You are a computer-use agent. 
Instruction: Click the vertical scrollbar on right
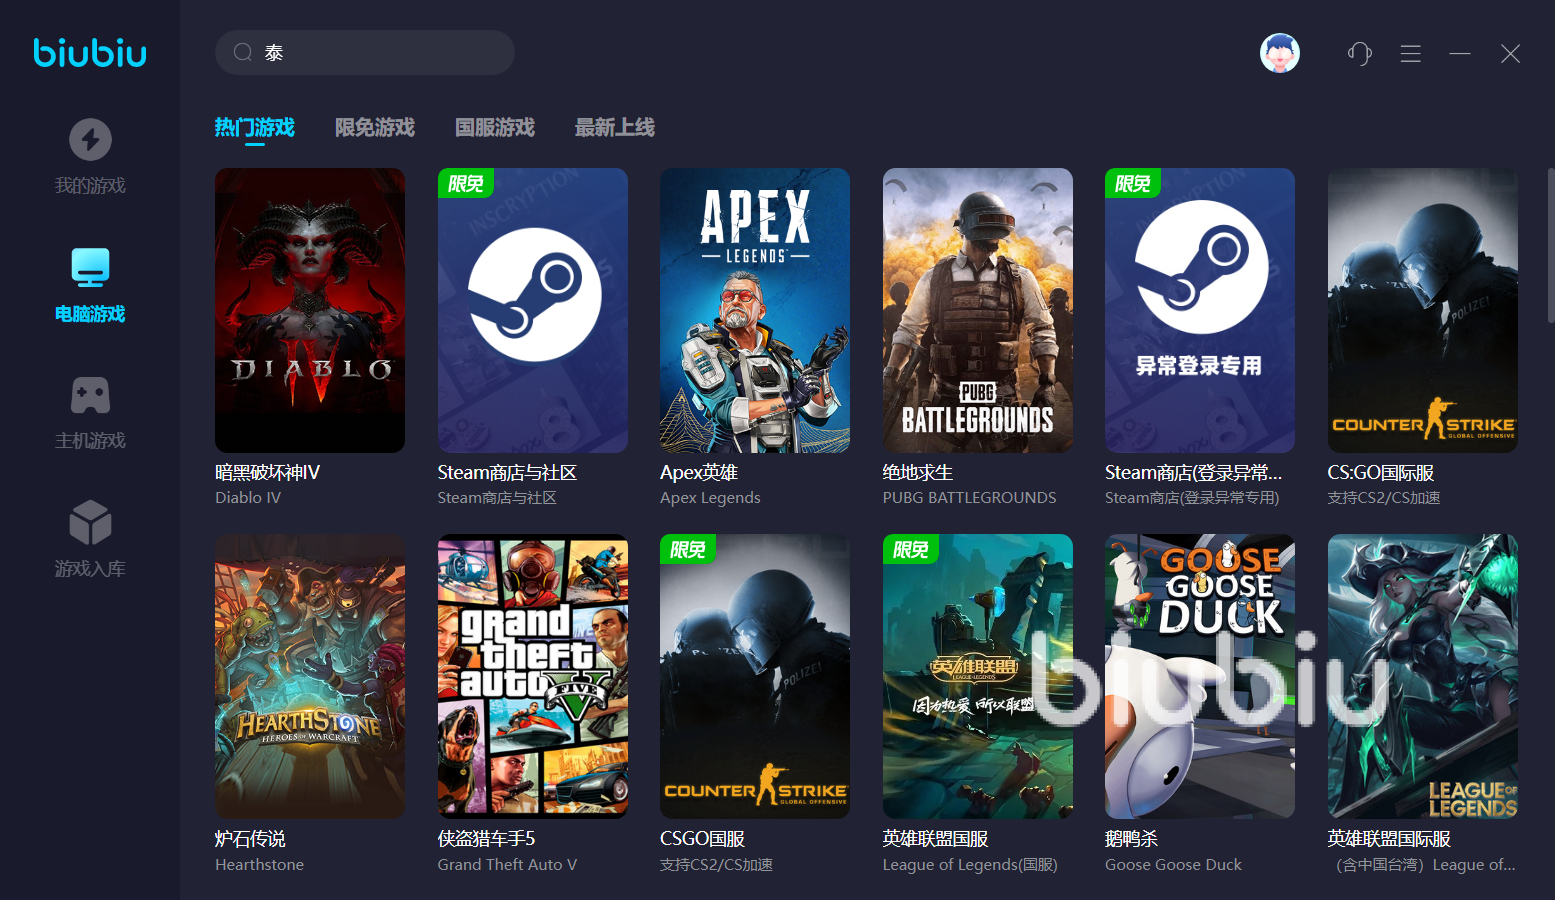click(x=1550, y=245)
